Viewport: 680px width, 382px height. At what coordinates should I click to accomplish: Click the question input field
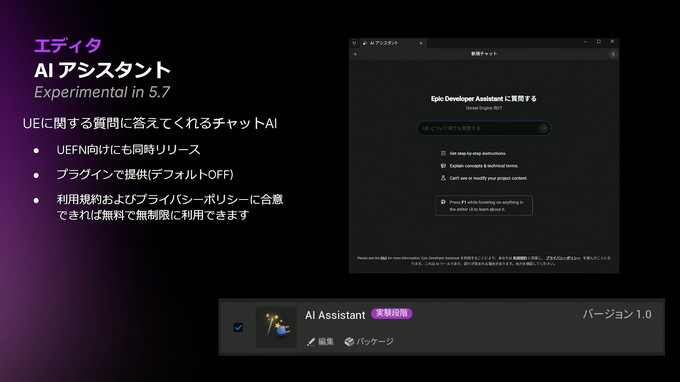[x=484, y=128]
